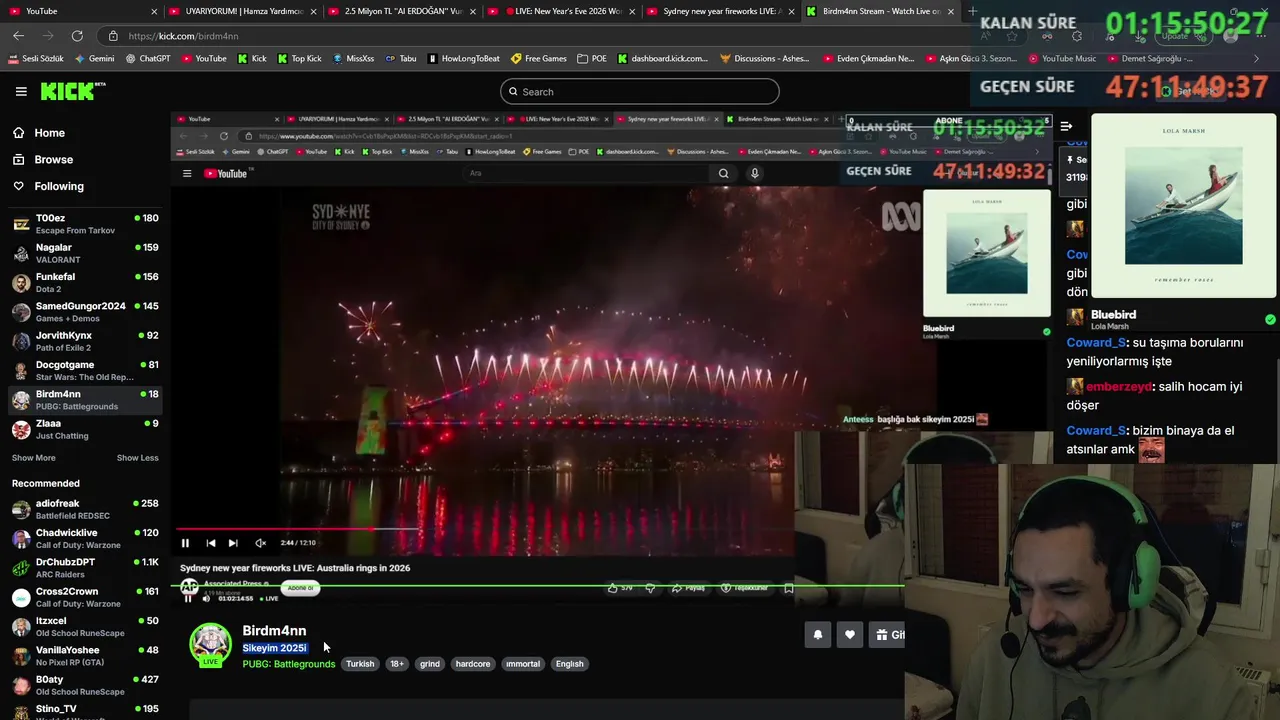
Task: Click the English stream tag
Action: pos(569,664)
